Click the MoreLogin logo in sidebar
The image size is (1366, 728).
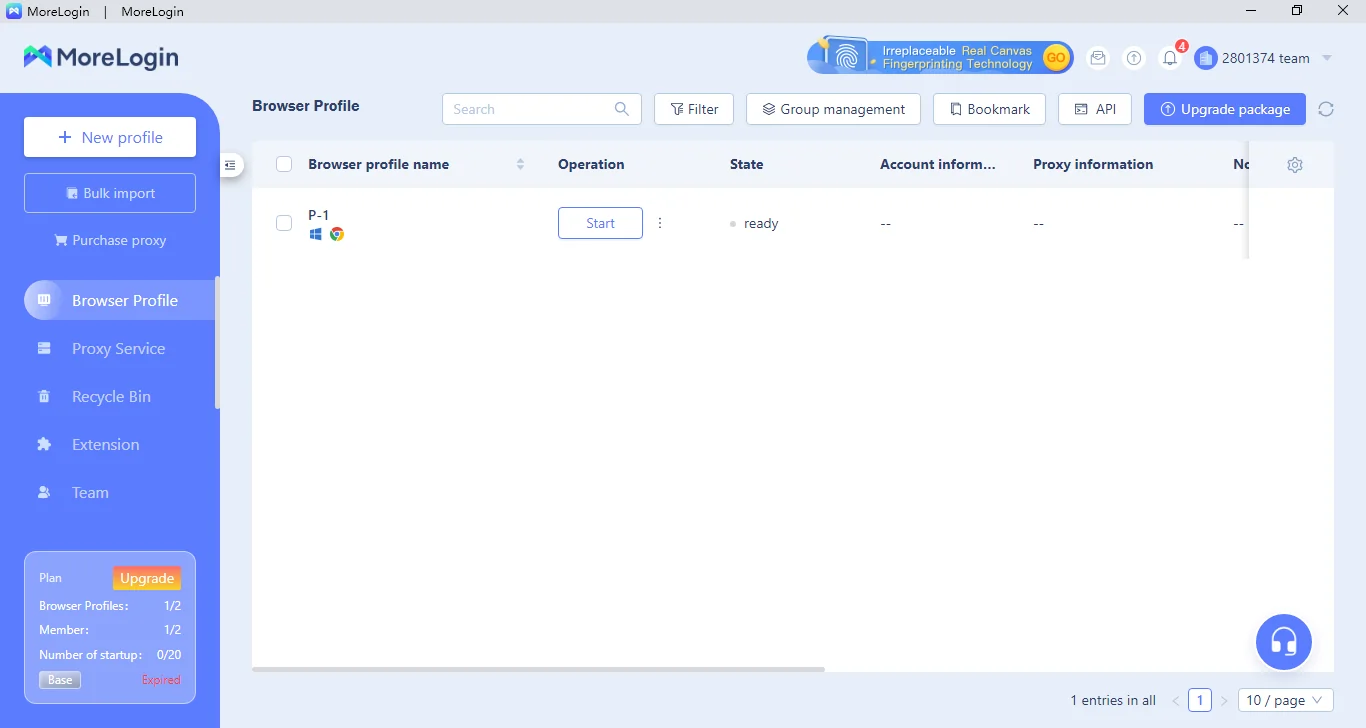click(101, 57)
